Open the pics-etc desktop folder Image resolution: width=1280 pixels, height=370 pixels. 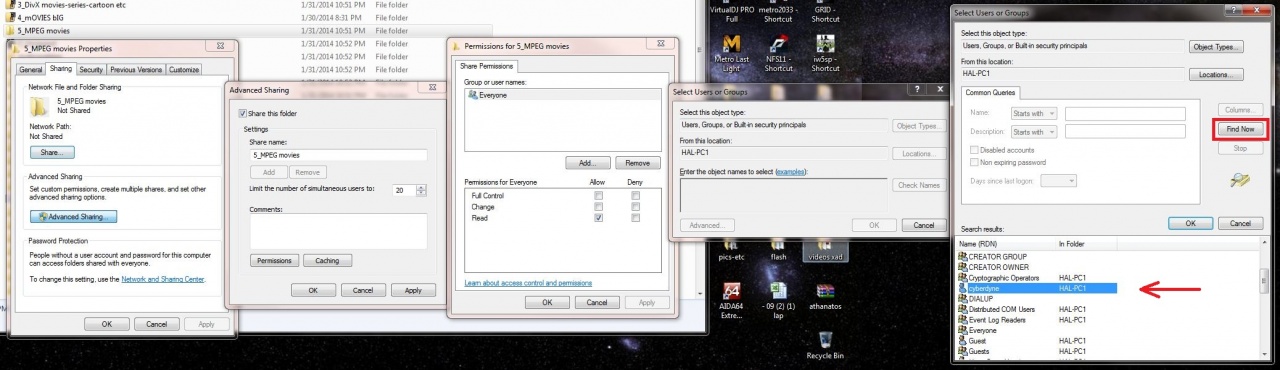tap(731, 249)
